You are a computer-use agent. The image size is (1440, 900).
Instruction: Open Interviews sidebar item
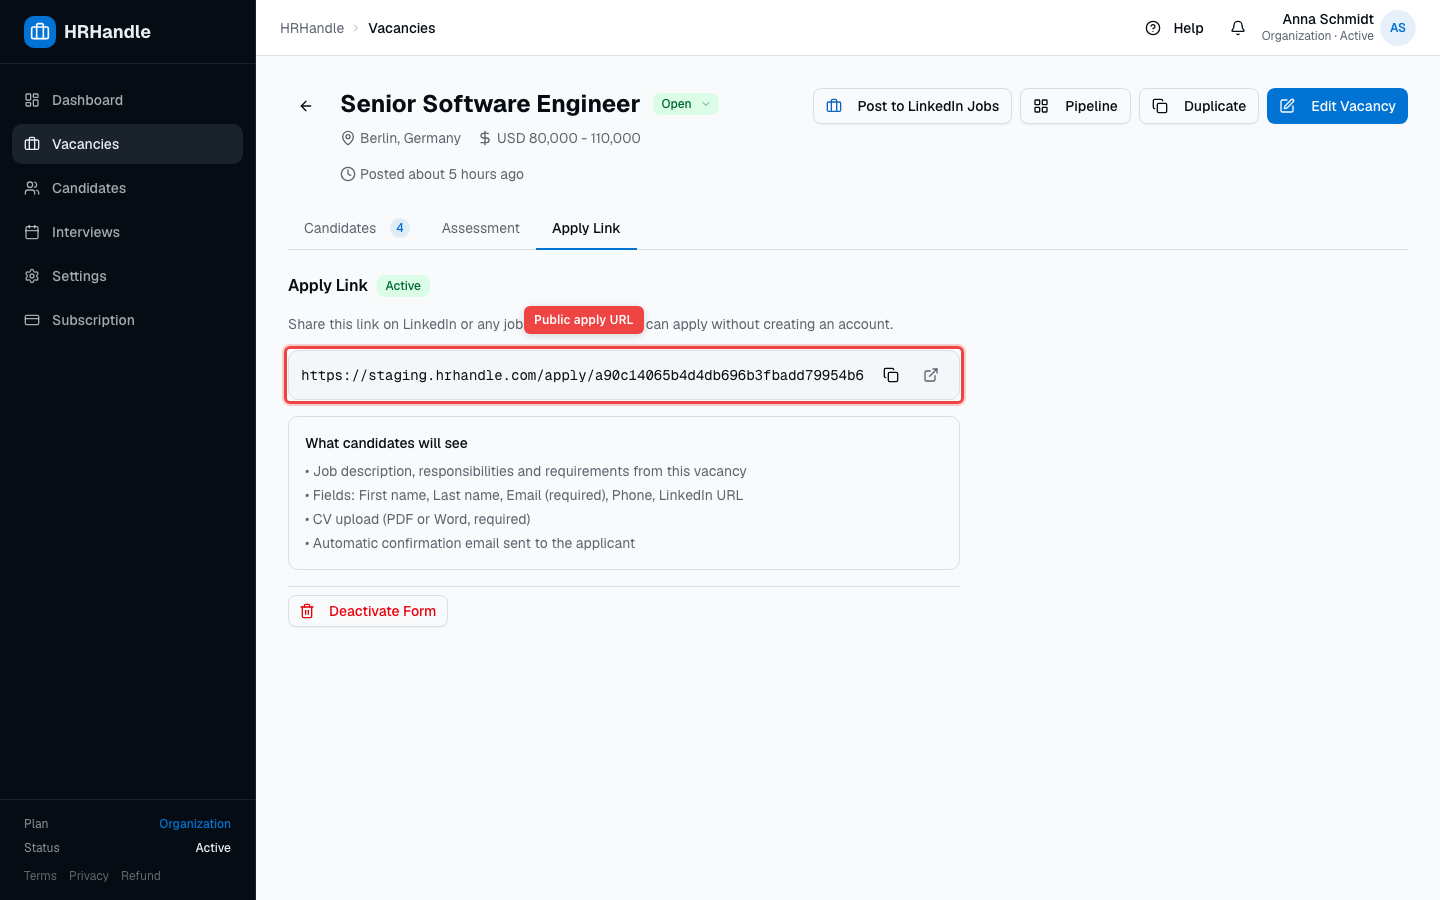pyautogui.click(x=127, y=232)
